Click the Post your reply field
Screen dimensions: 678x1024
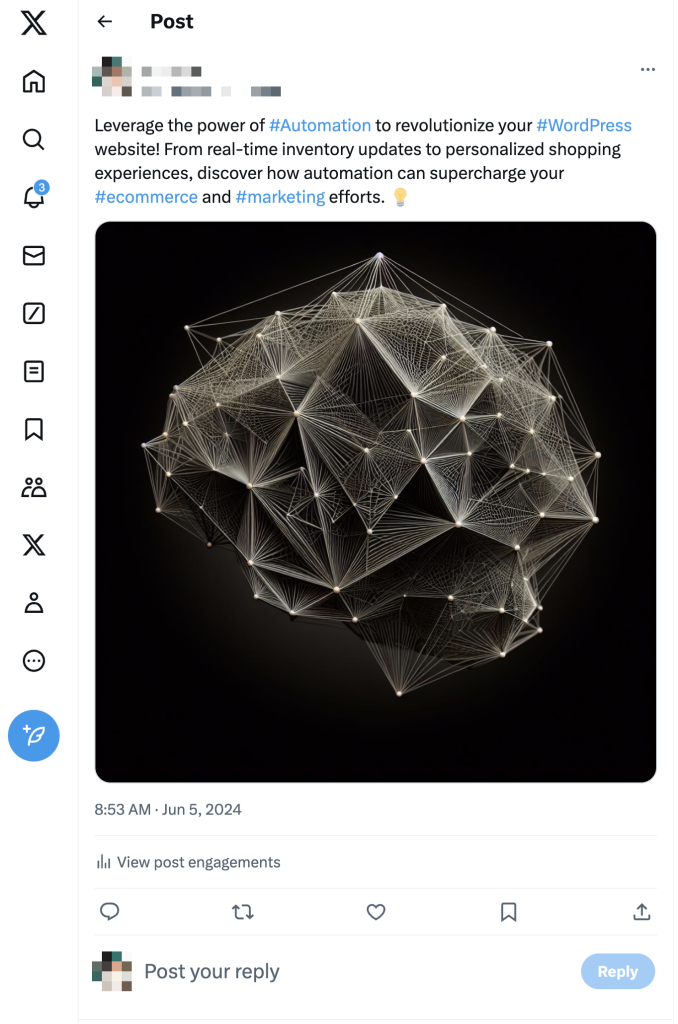(211, 971)
